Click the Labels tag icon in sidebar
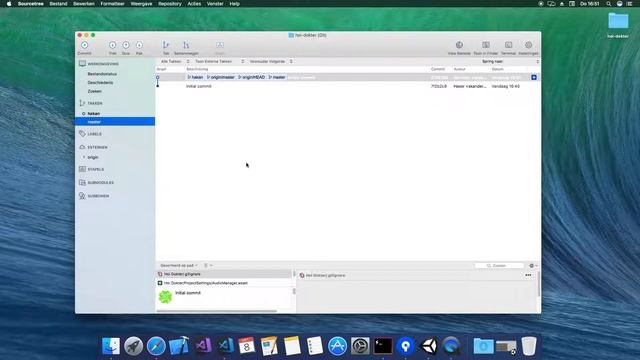Screen dimensions: 640x360 (82, 134)
